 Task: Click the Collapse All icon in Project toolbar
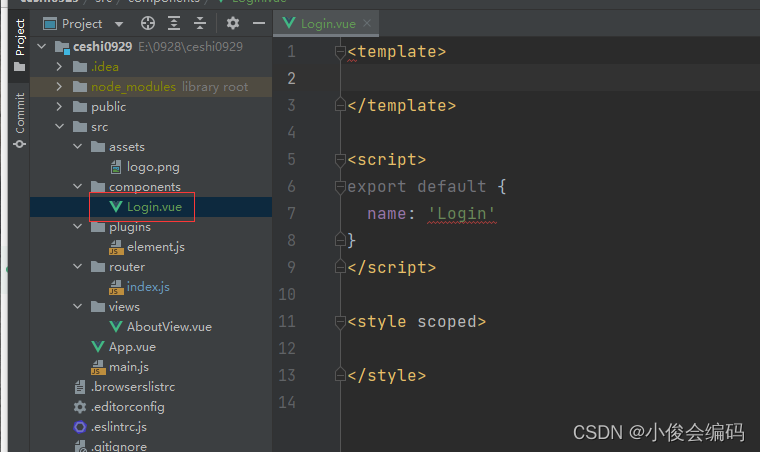tap(200, 23)
